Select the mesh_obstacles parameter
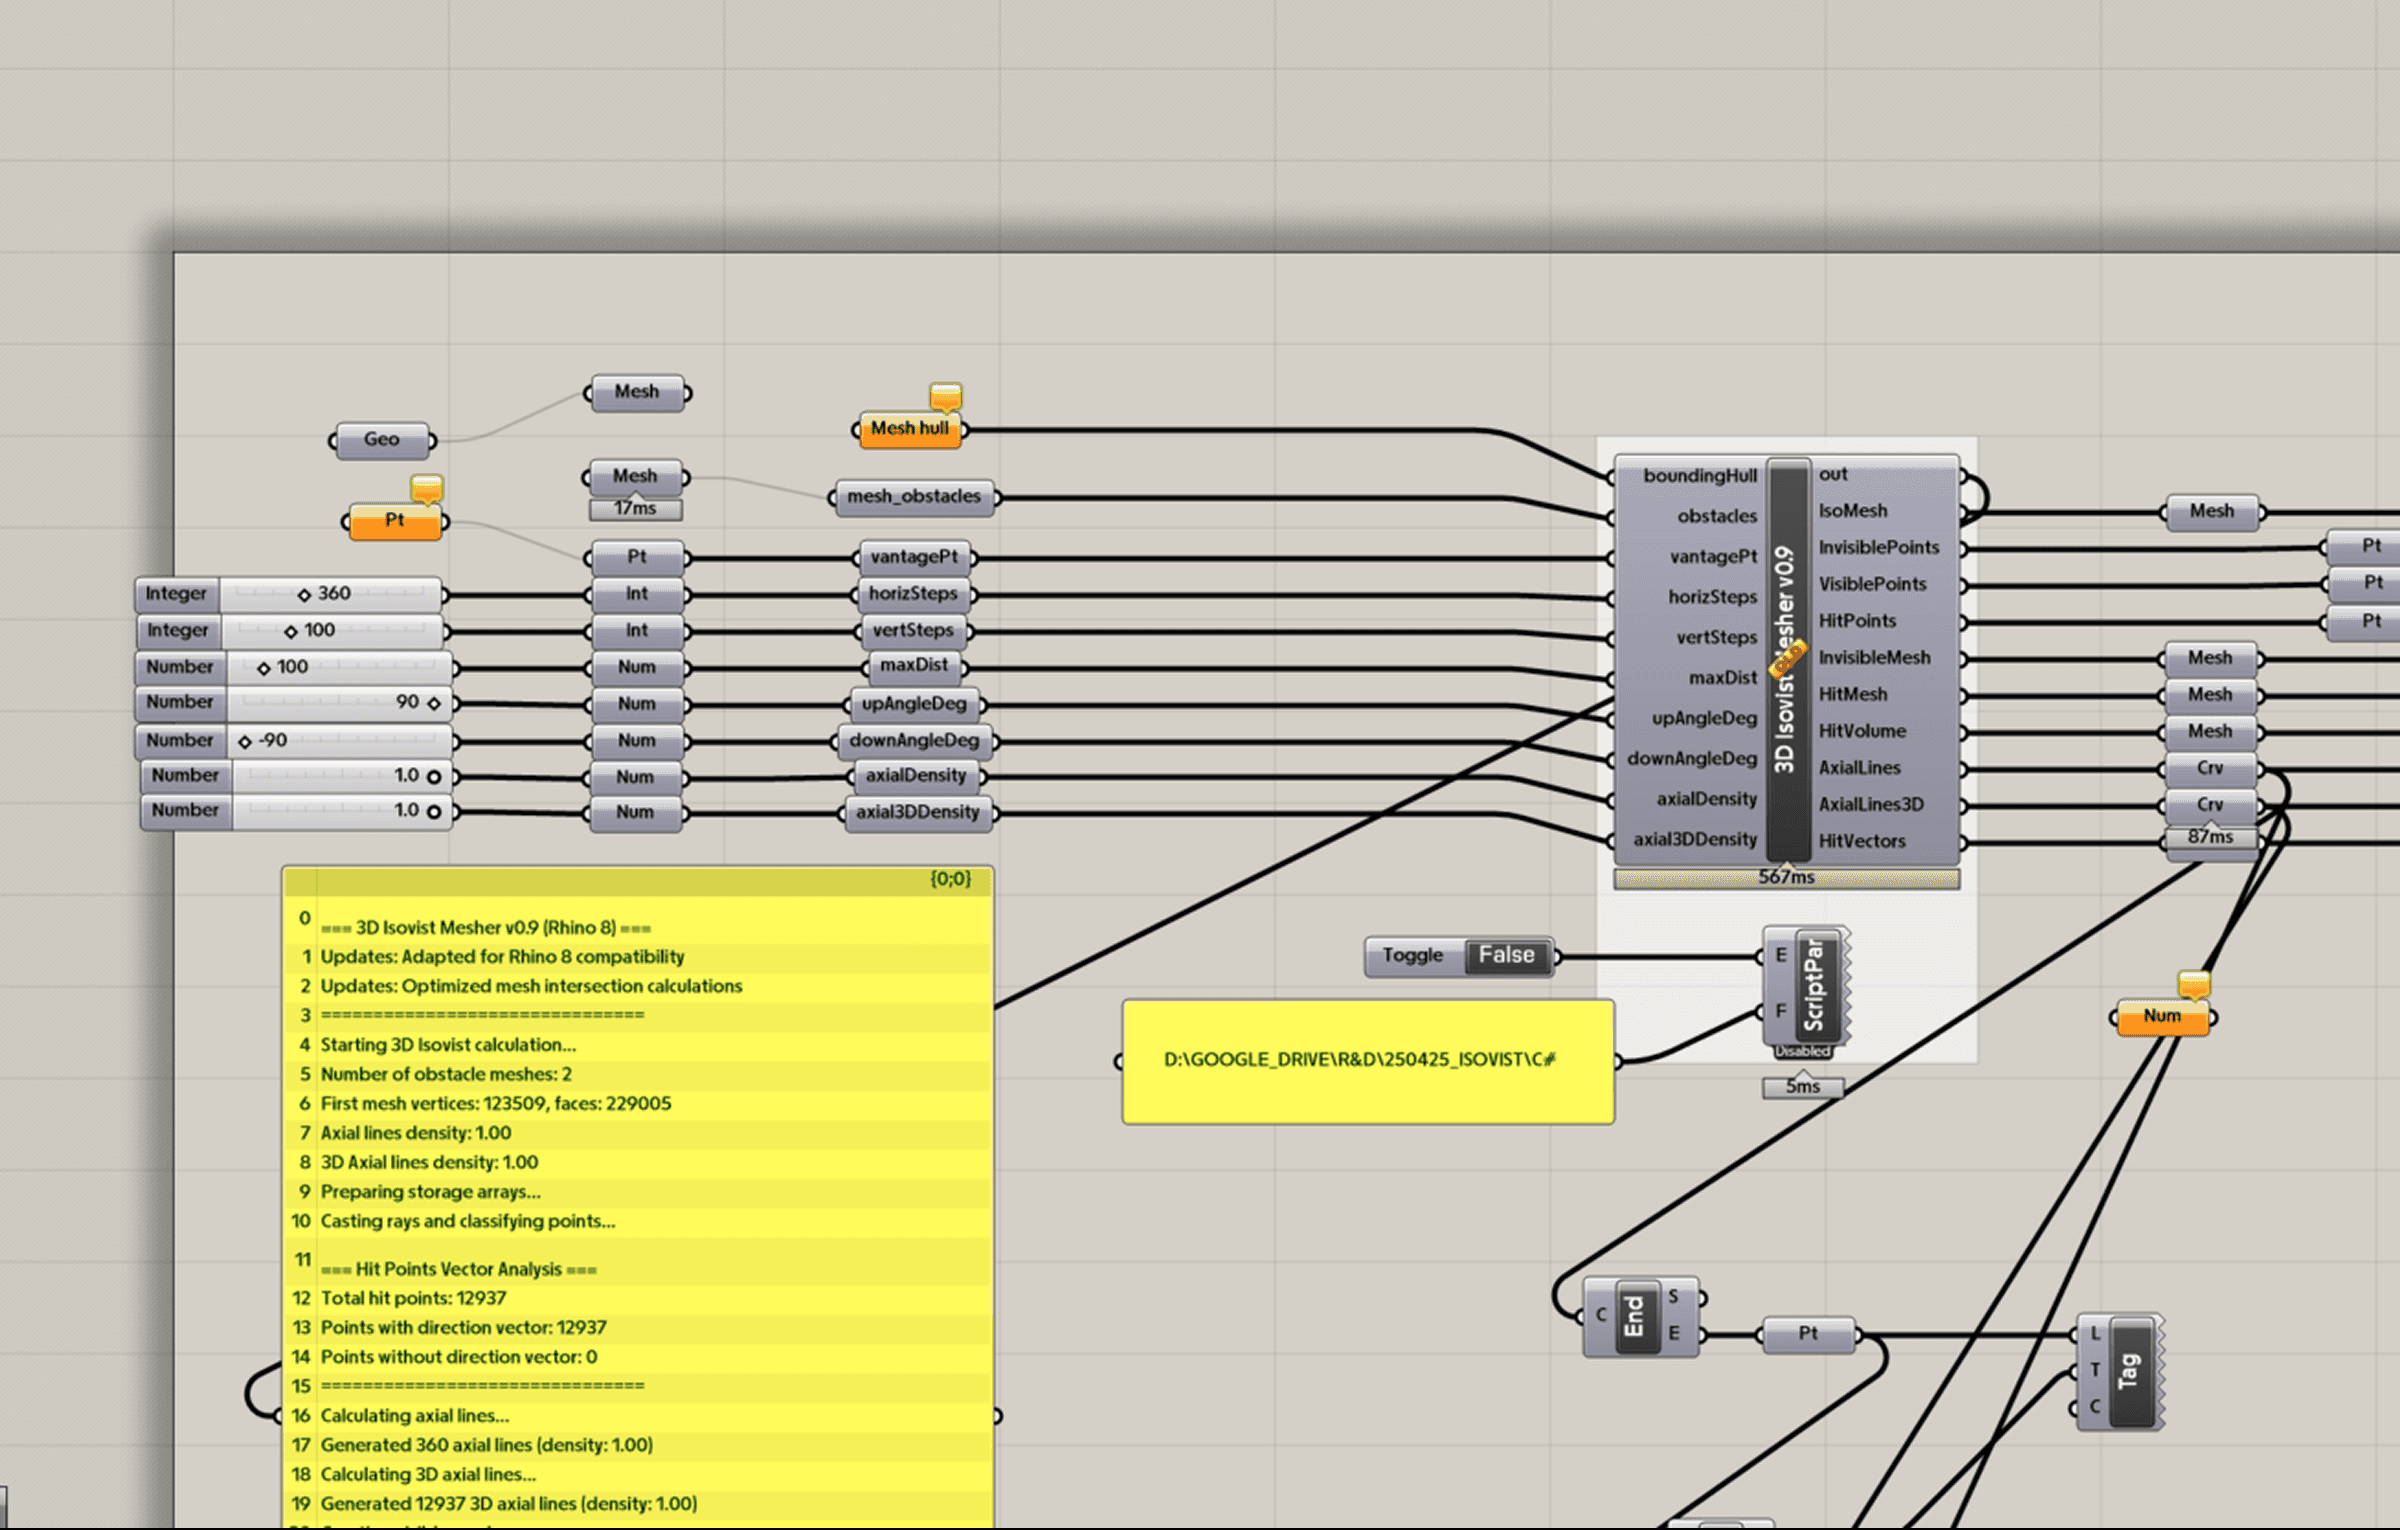This screenshot has height=1530, width=2400. click(x=913, y=497)
